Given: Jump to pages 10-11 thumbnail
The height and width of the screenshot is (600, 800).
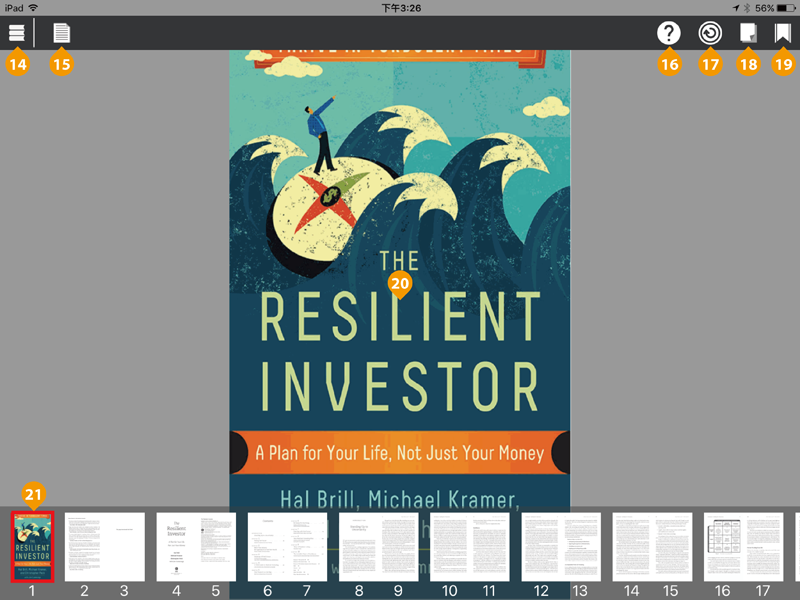Looking at the screenshot, I should pyautogui.click(x=469, y=547).
